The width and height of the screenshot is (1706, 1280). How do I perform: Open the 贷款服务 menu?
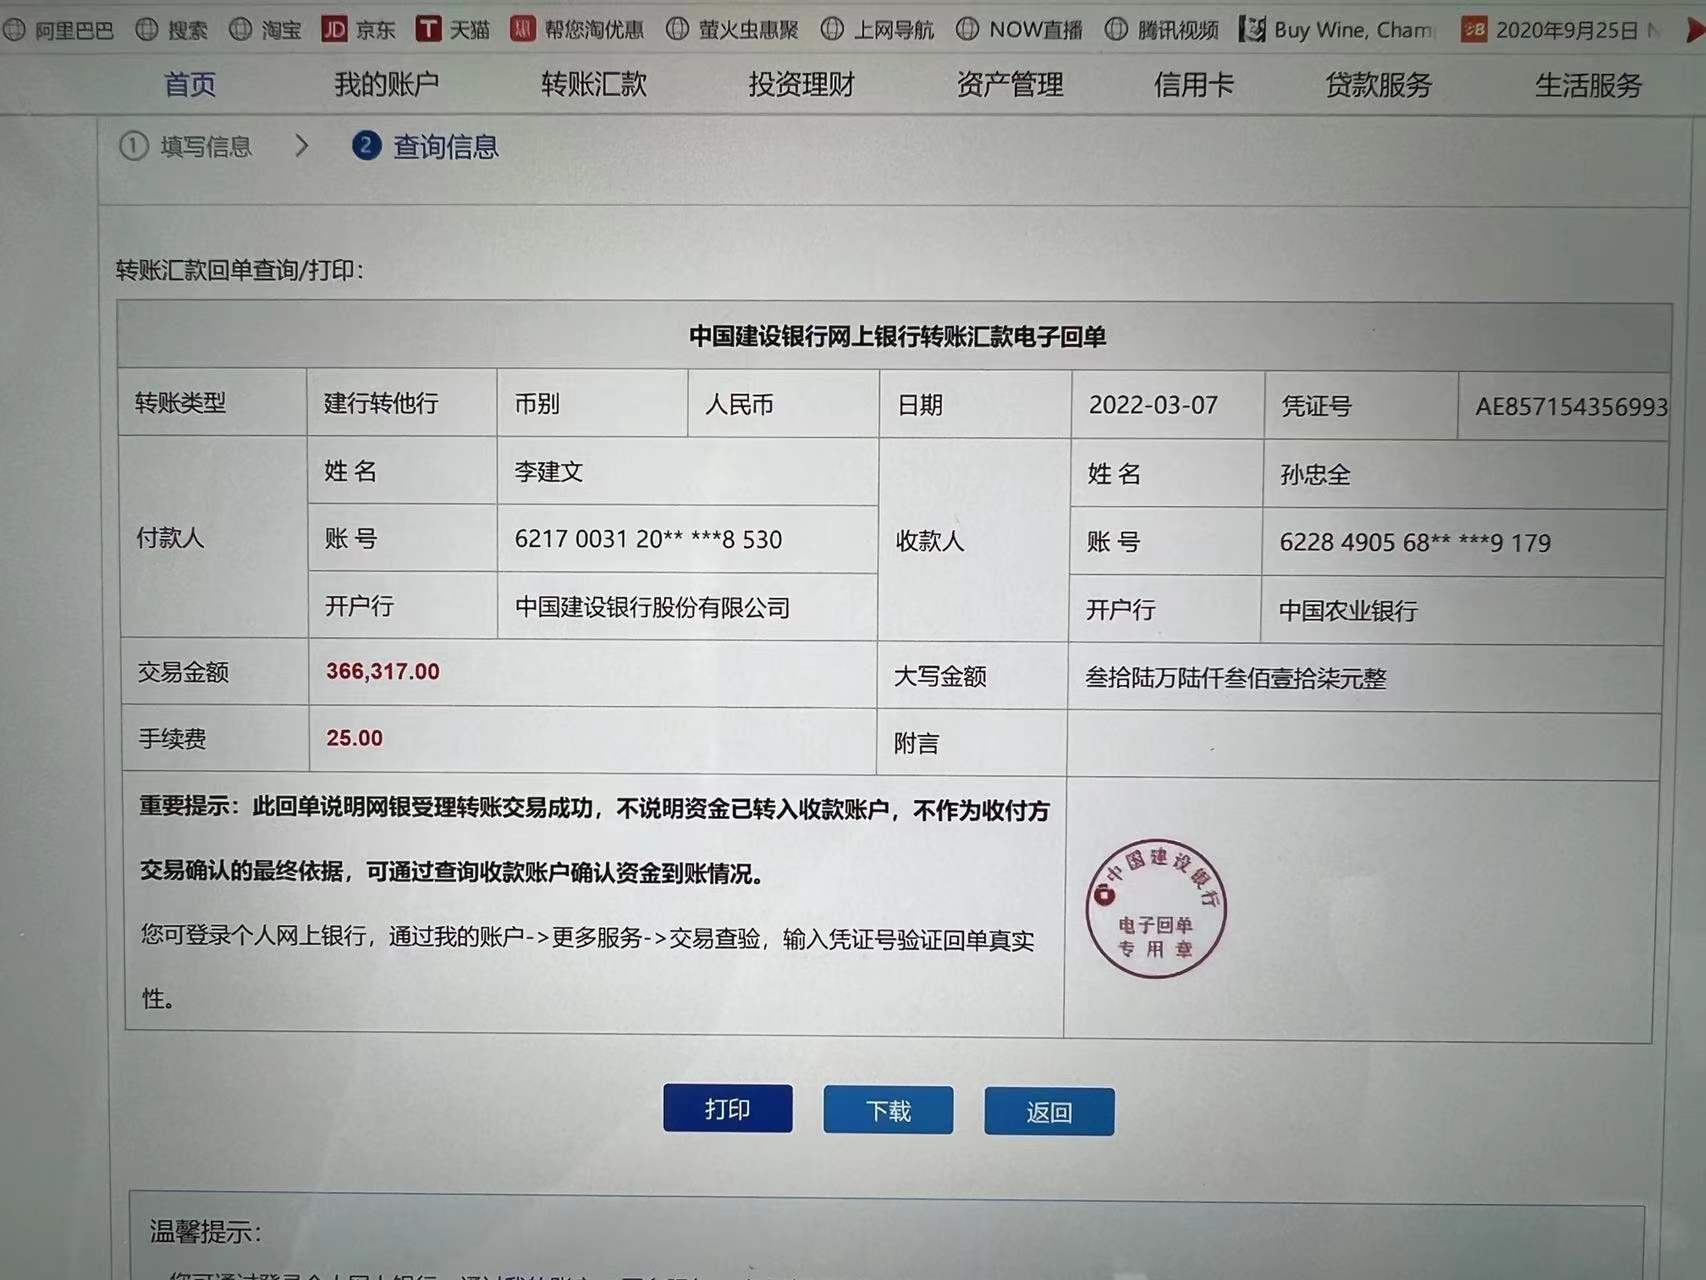point(1379,85)
